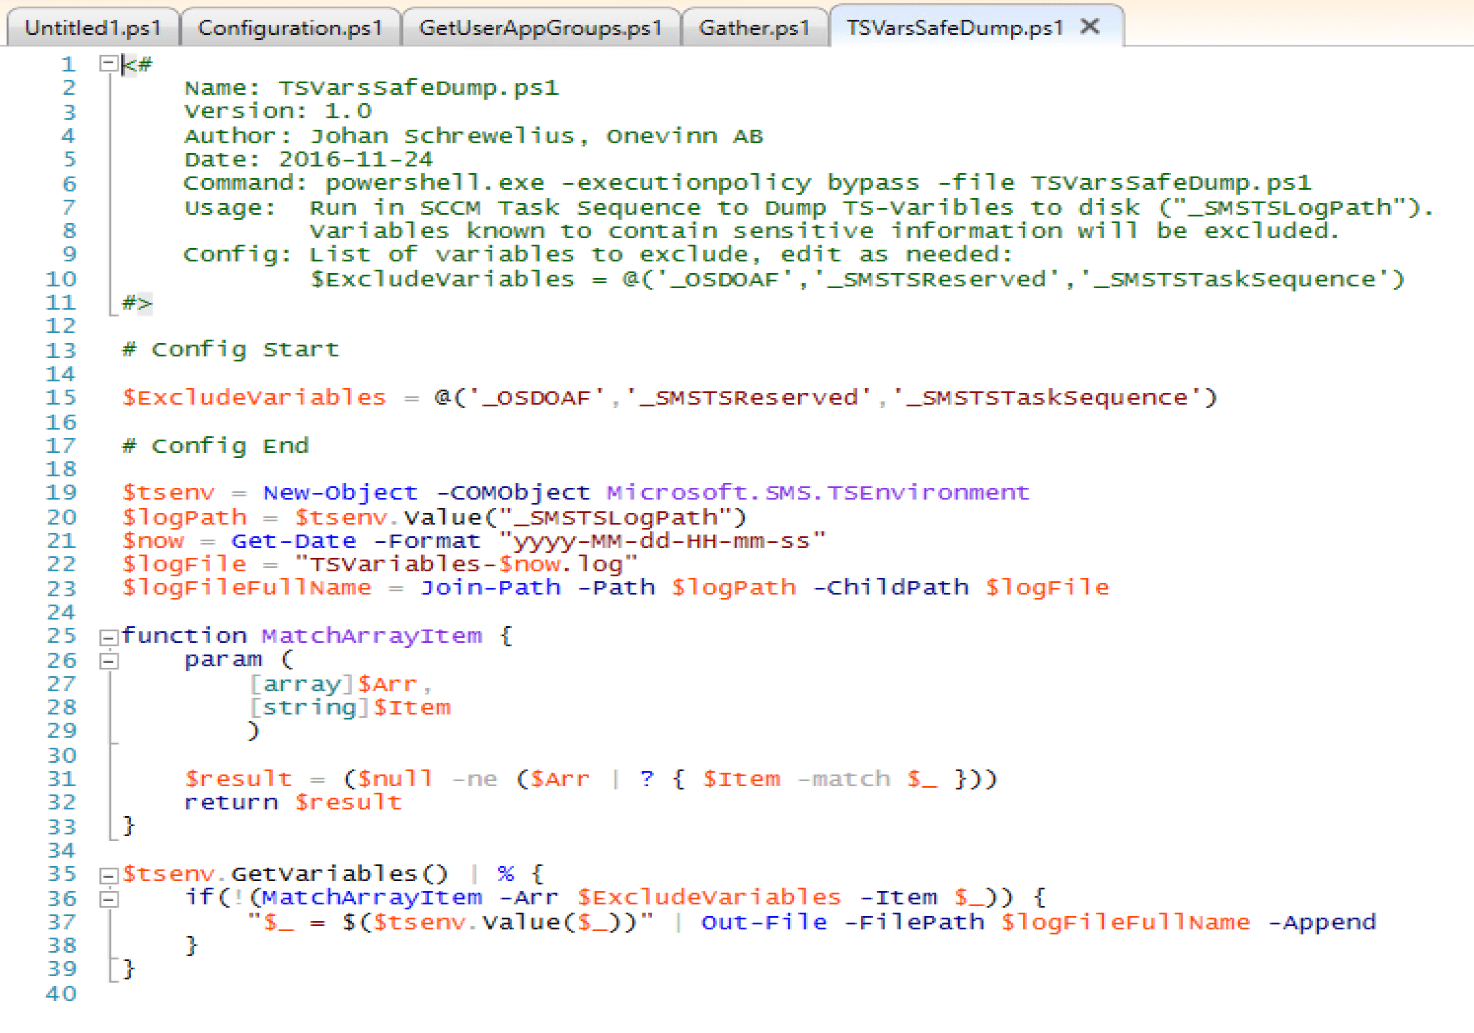Click the Get-Date cmdlet on line 21
The image size is (1474, 1033).
click(x=293, y=540)
